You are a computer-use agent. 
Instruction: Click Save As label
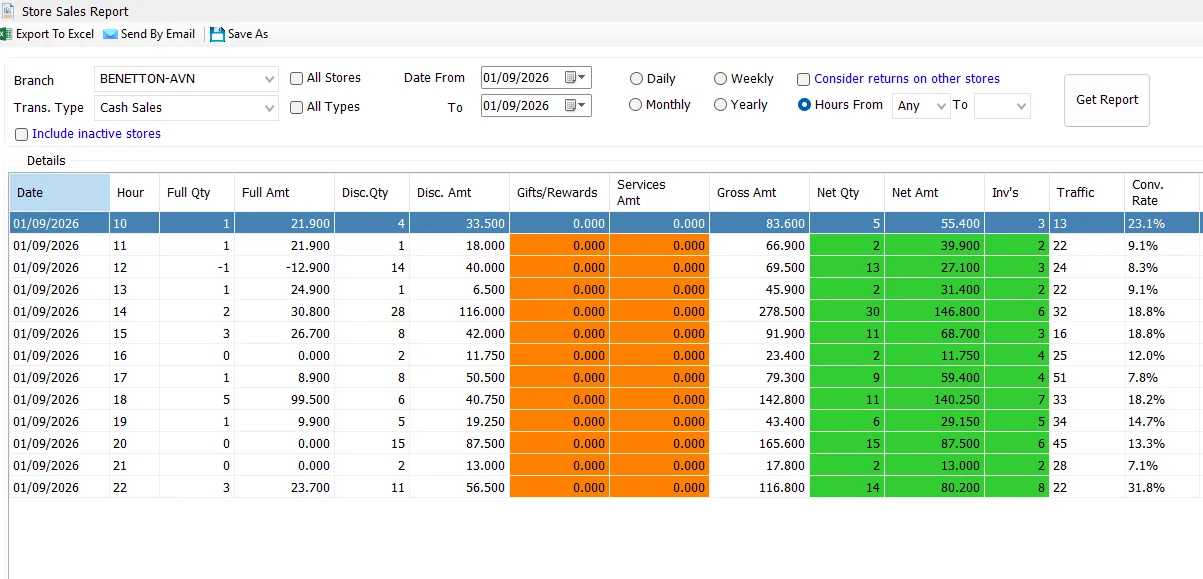248,34
